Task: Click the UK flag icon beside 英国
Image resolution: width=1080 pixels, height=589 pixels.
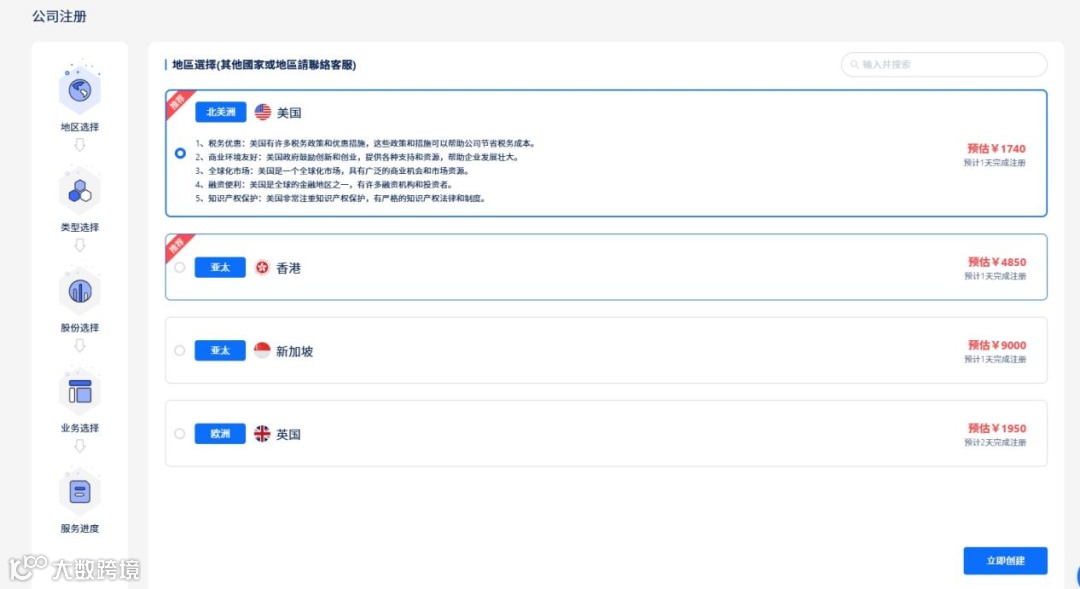Action: point(261,433)
